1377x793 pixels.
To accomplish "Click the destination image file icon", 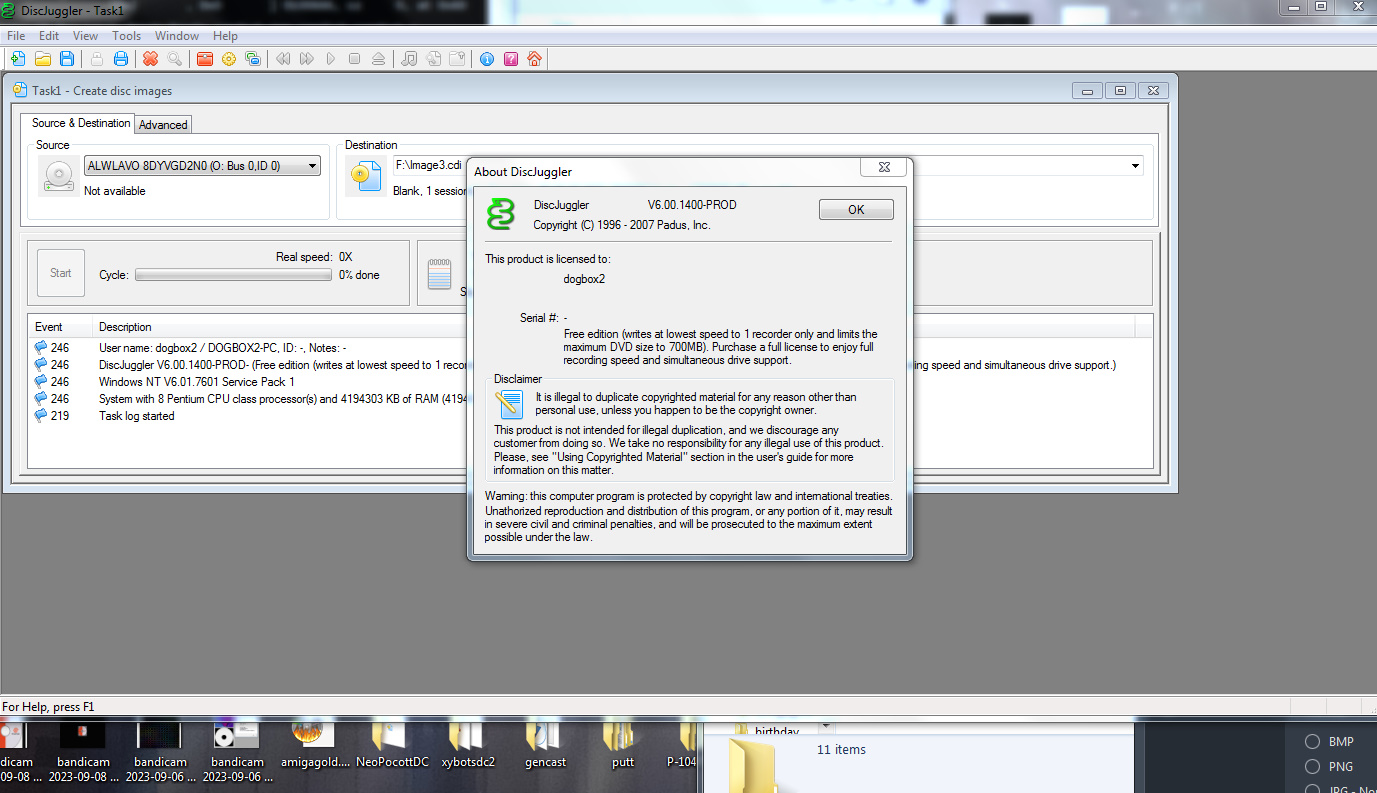I will coord(364,175).
